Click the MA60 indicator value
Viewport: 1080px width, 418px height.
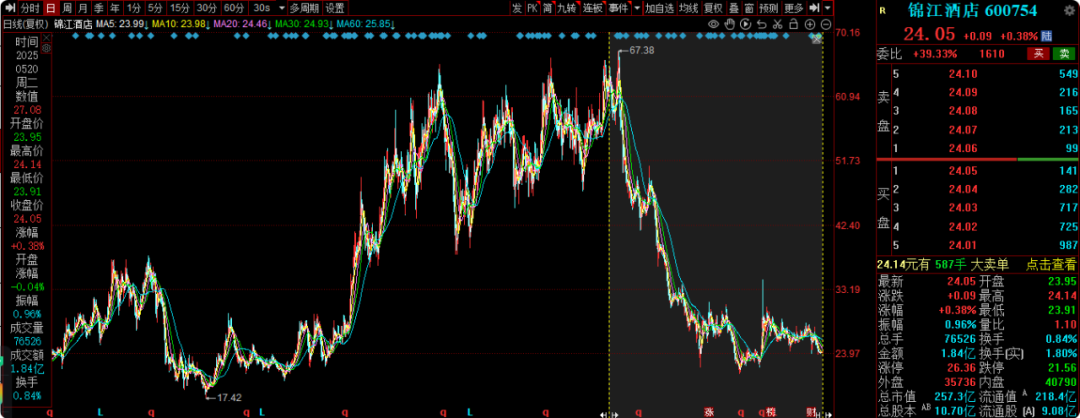tap(365, 24)
